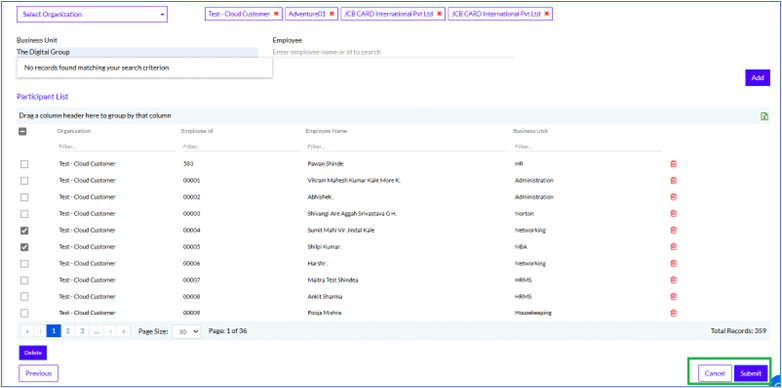
Task: Delete employee 00001 row trash icon
Action: point(673,181)
